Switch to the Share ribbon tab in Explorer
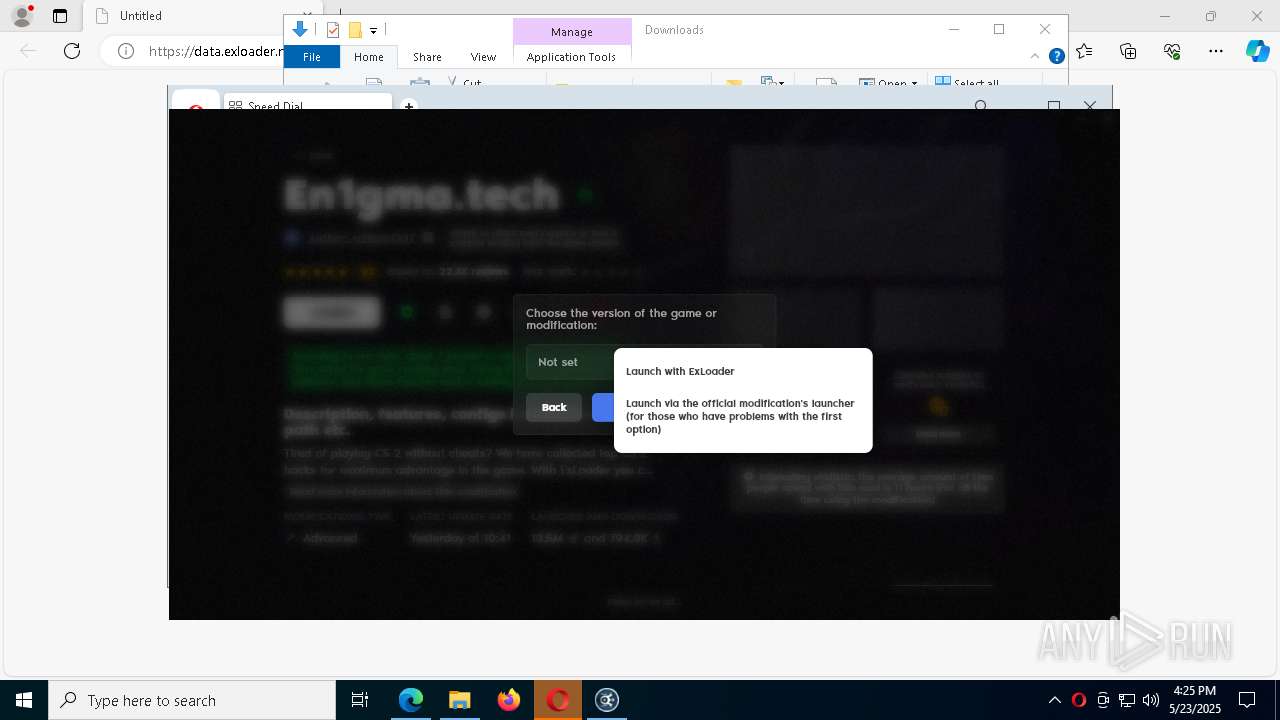The width and height of the screenshot is (1280, 720). pyautogui.click(x=427, y=57)
